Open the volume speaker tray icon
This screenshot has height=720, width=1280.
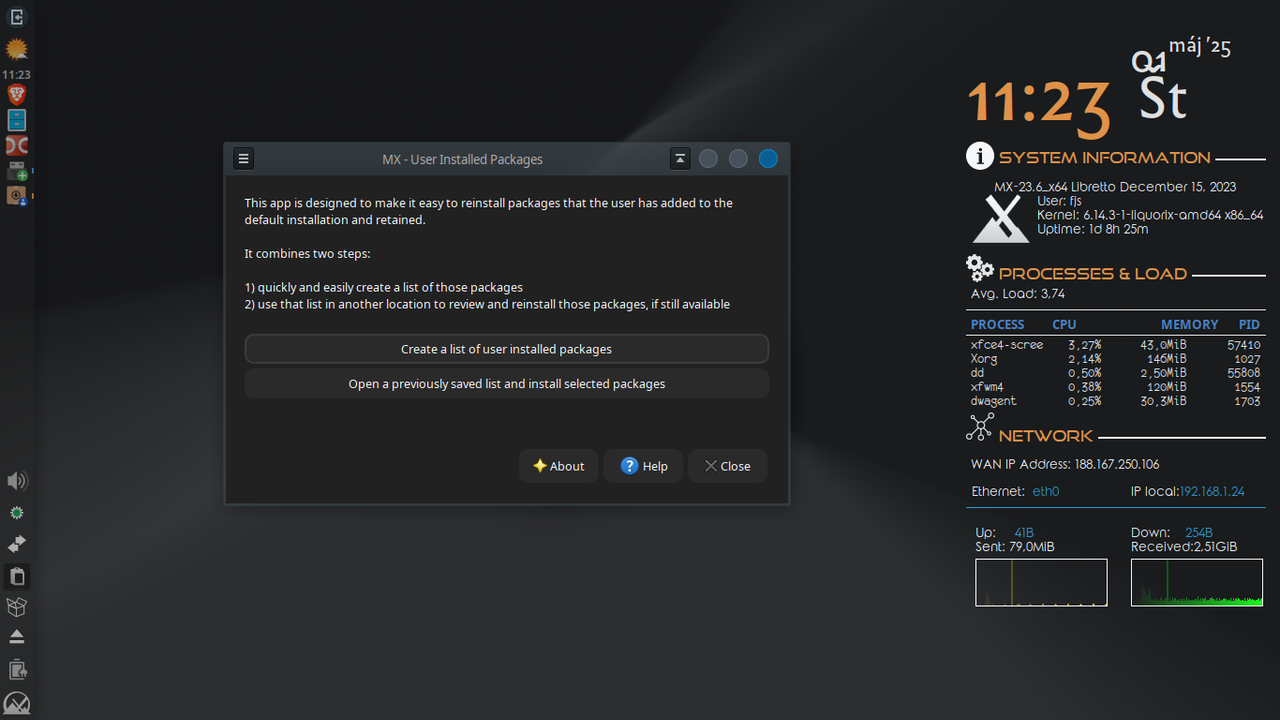coord(17,482)
